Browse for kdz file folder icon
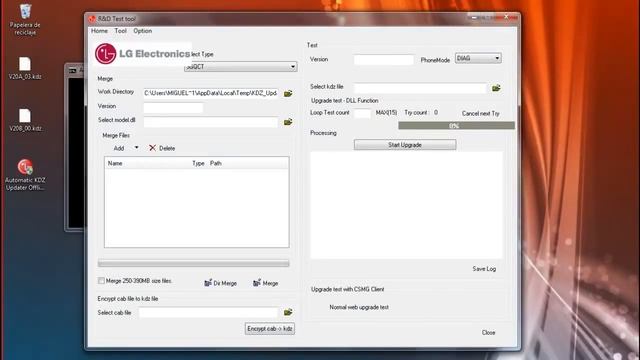The height and width of the screenshot is (360, 640). (x=496, y=88)
